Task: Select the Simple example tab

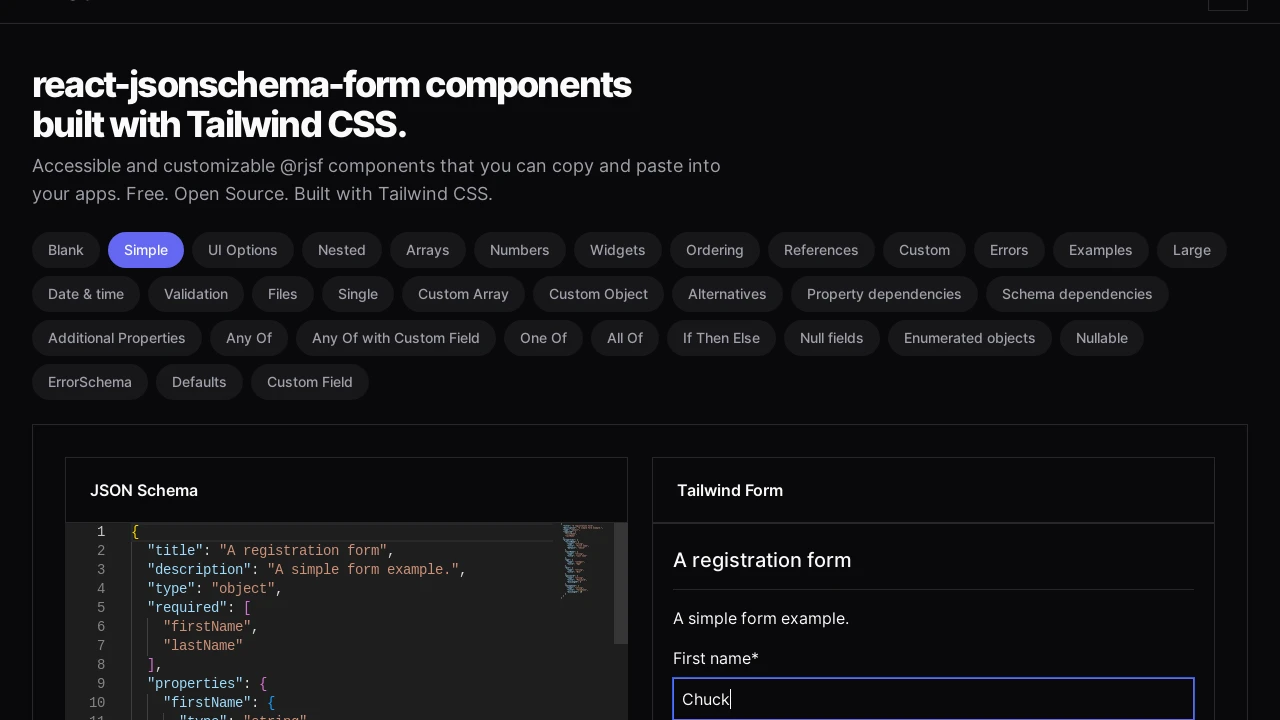Action: click(x=146, y=250)
